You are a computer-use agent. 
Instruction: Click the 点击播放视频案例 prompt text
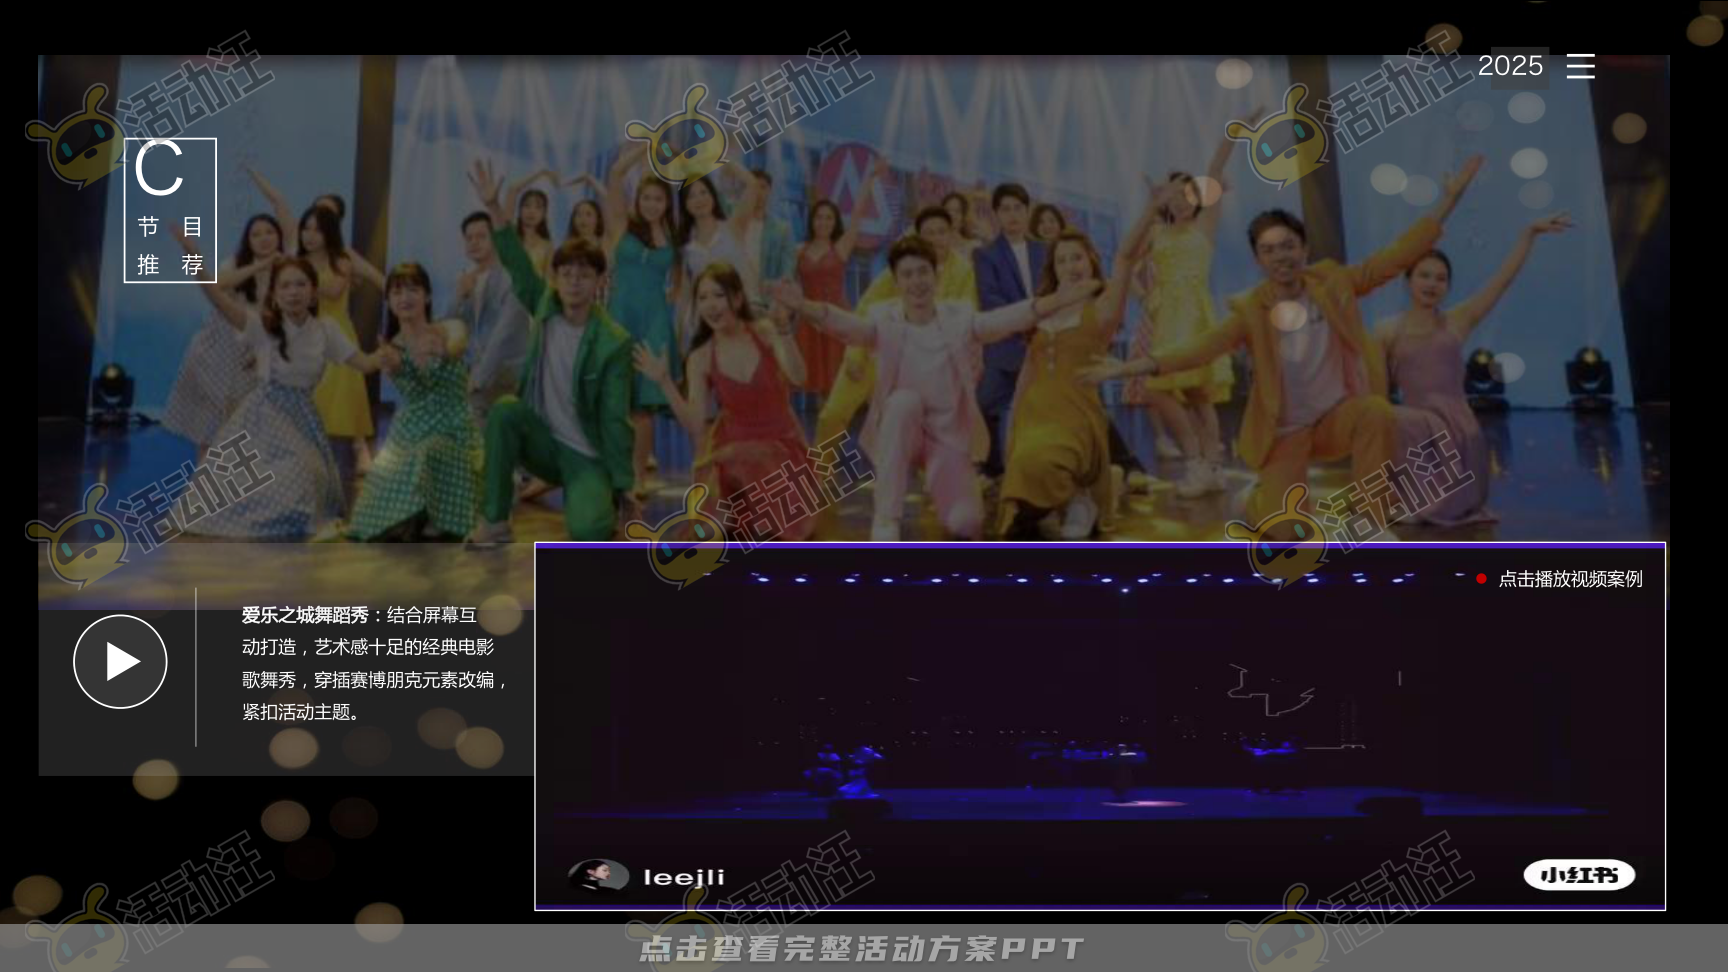(1568, 578)
